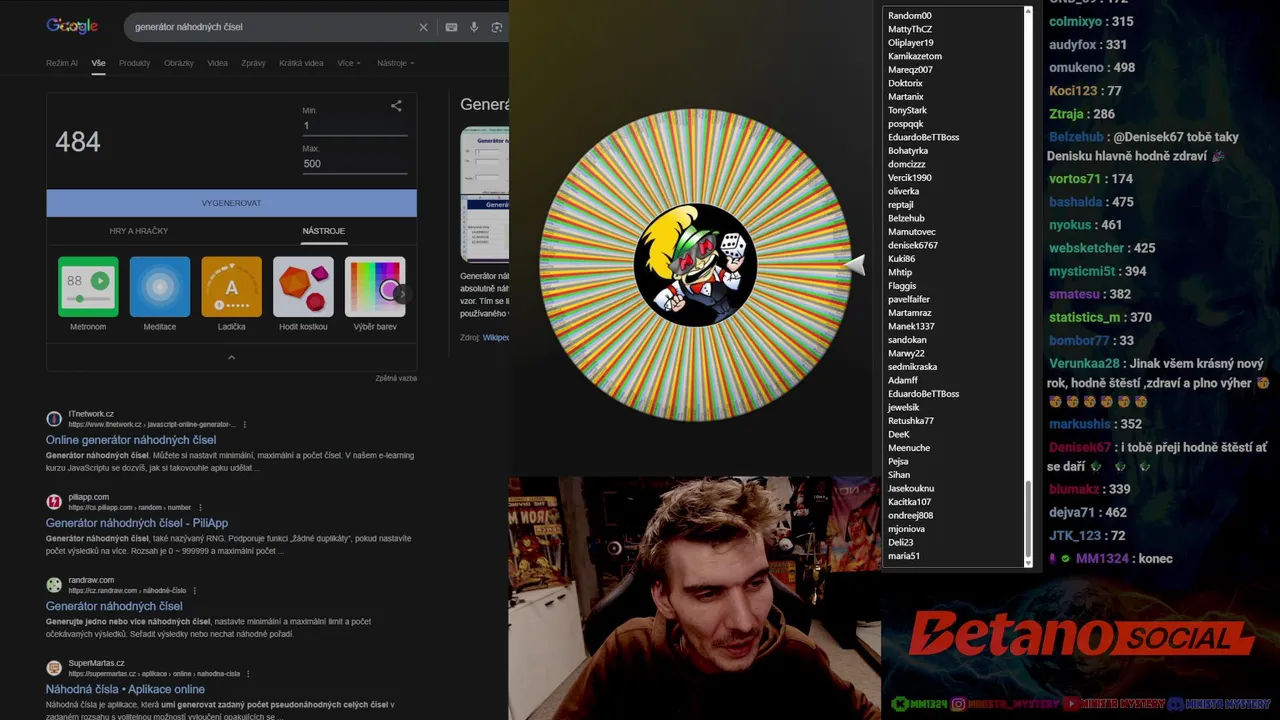
Task: Click chat username omukeno
Action: point(1076,67)
